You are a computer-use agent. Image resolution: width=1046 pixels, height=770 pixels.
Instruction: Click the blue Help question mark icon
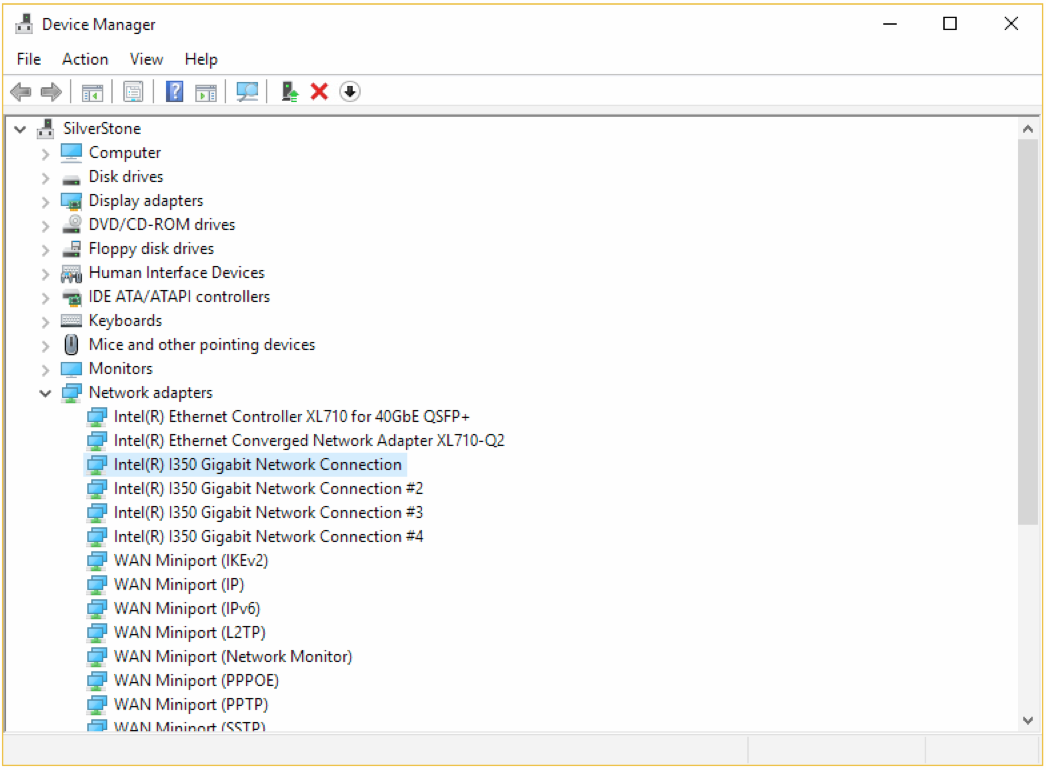coord(175,91)
